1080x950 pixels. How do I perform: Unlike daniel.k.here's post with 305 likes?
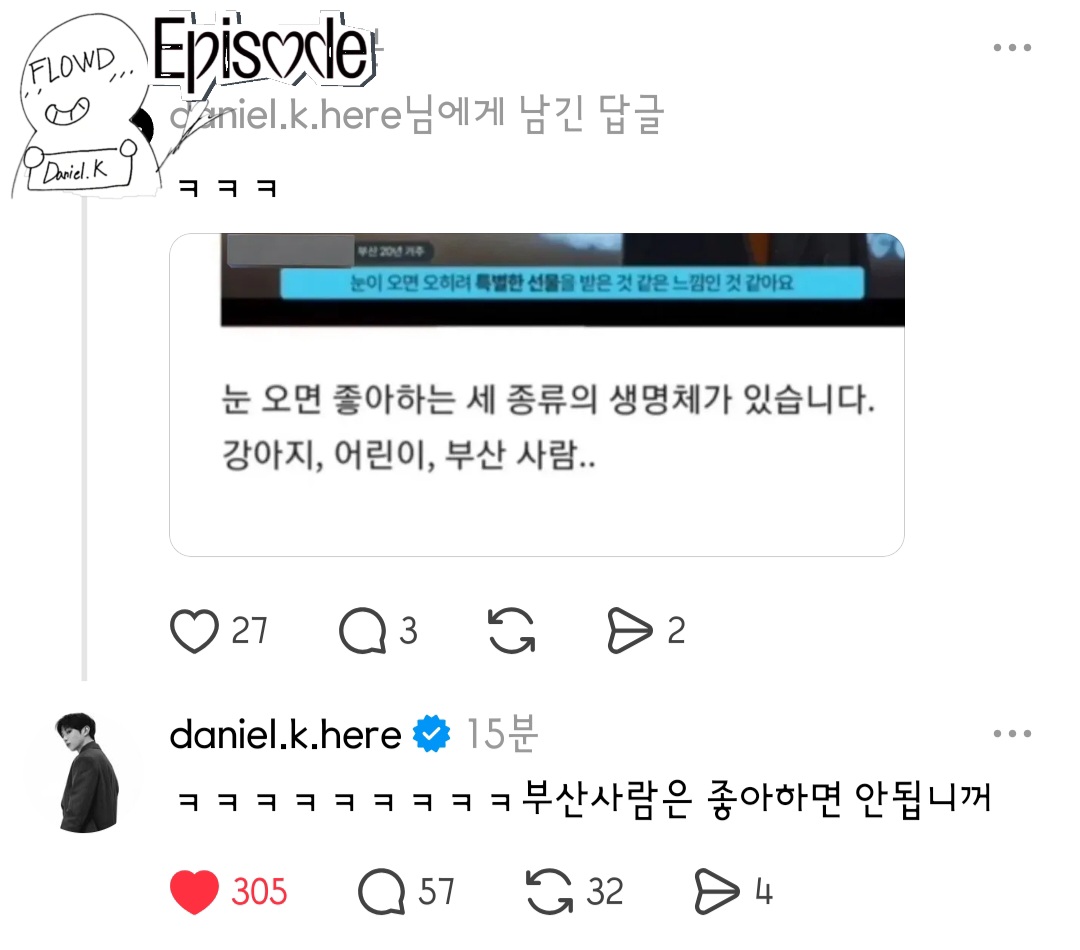(194, 891)
